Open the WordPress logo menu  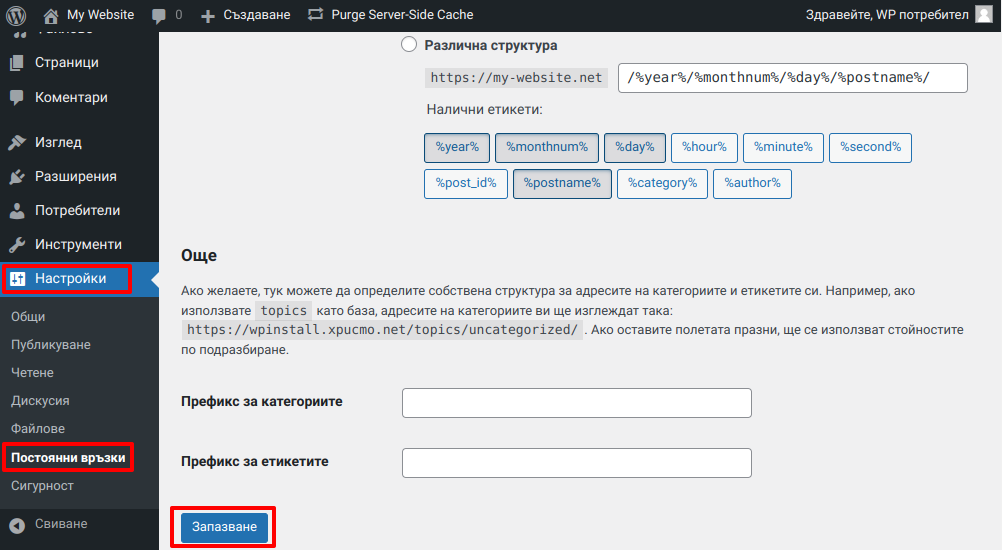pos(16,15)
